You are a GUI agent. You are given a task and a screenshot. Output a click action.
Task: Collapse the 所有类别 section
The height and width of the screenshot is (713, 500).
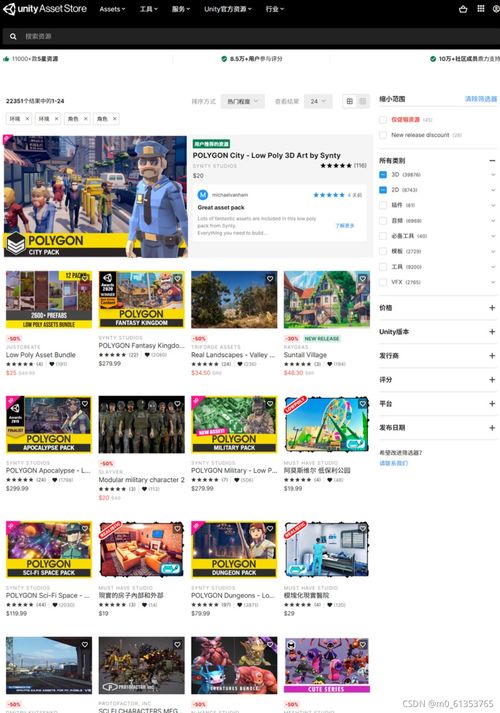click(492, 161)
